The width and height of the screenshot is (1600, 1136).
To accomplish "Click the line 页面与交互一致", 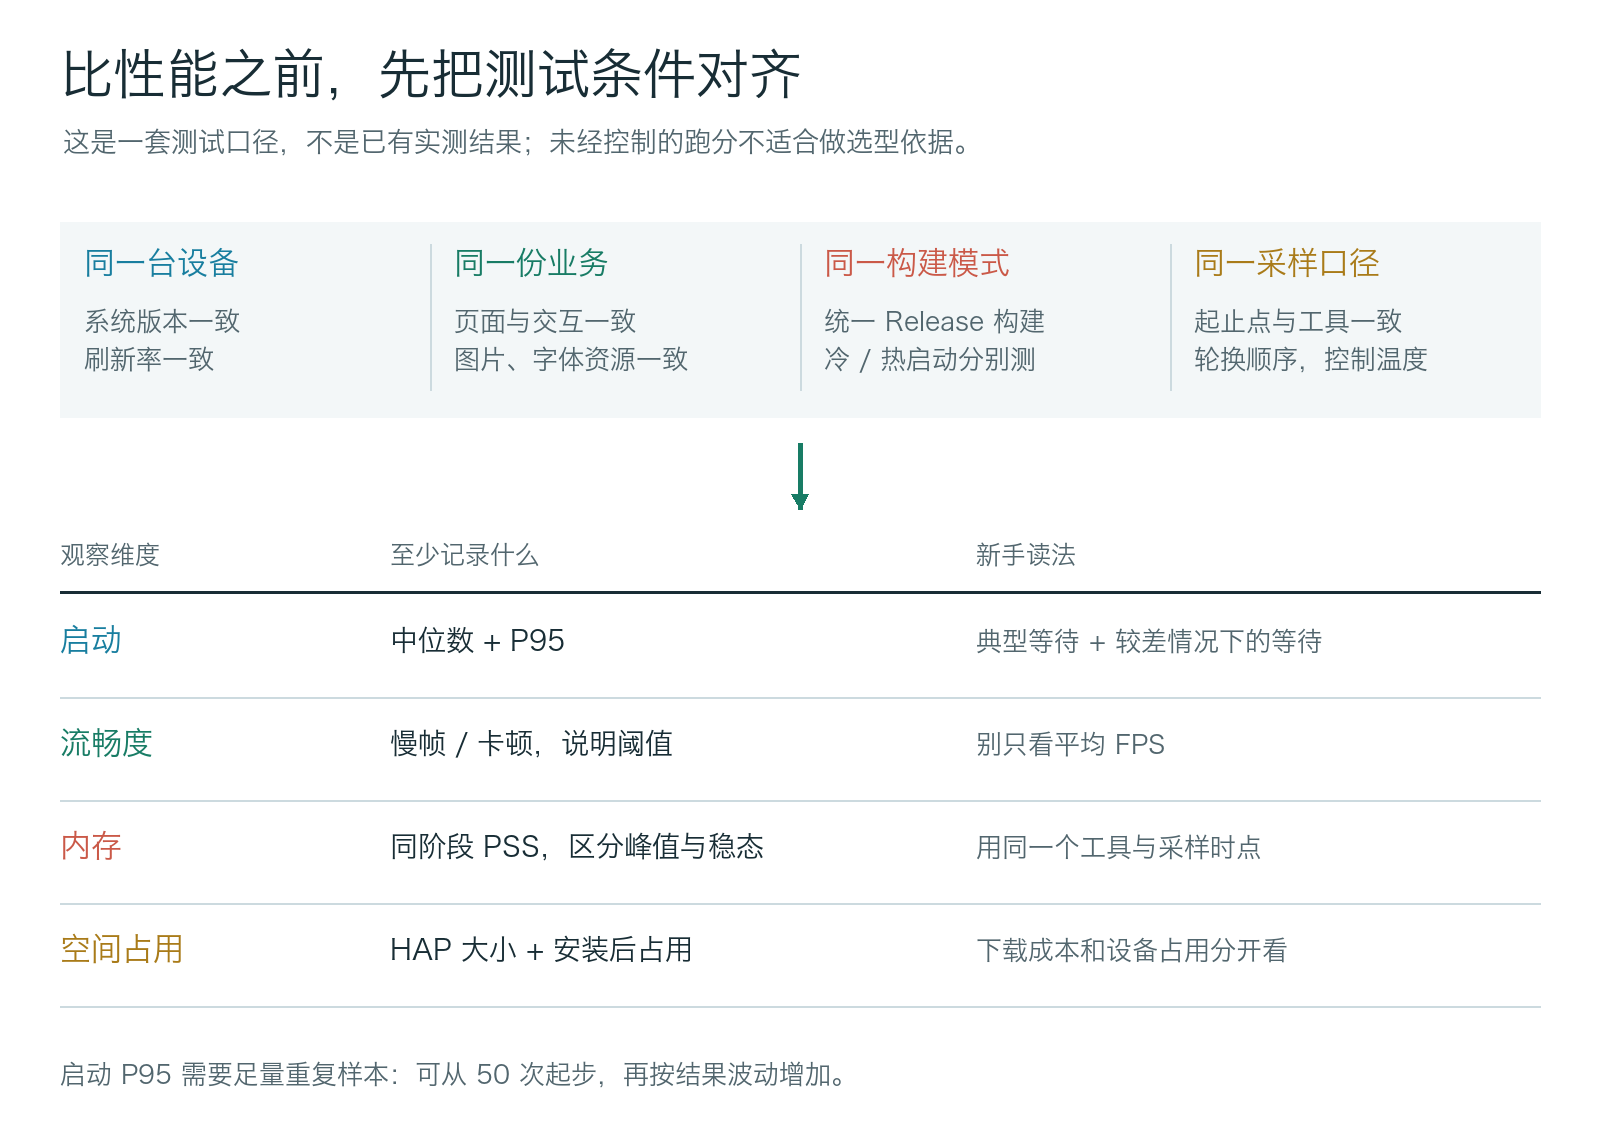I will tap(545, 321).
